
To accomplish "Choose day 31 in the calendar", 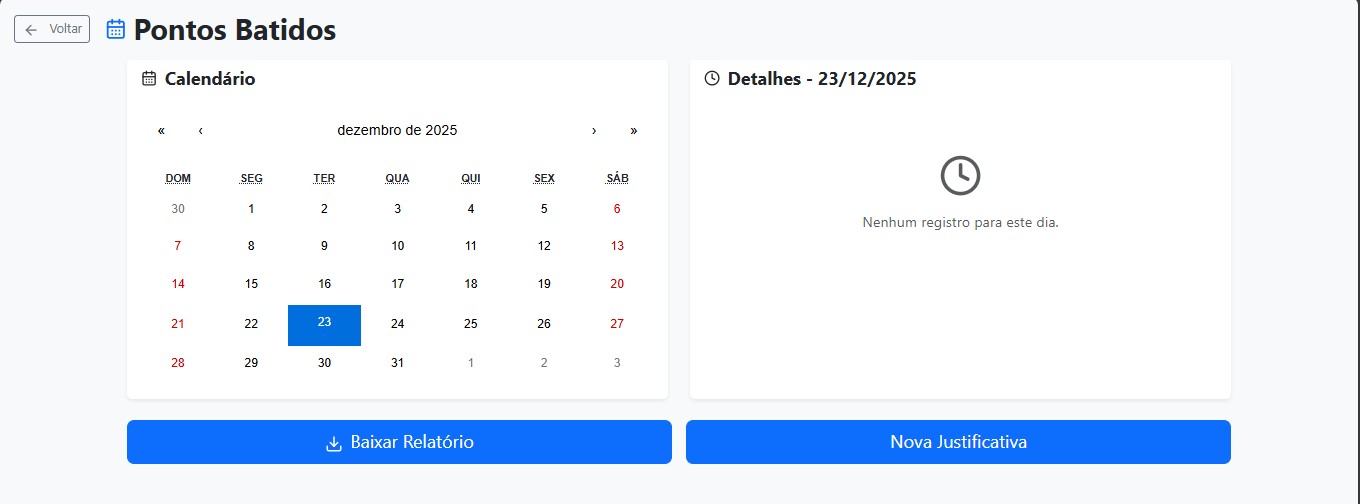I will tap(398, 363).
